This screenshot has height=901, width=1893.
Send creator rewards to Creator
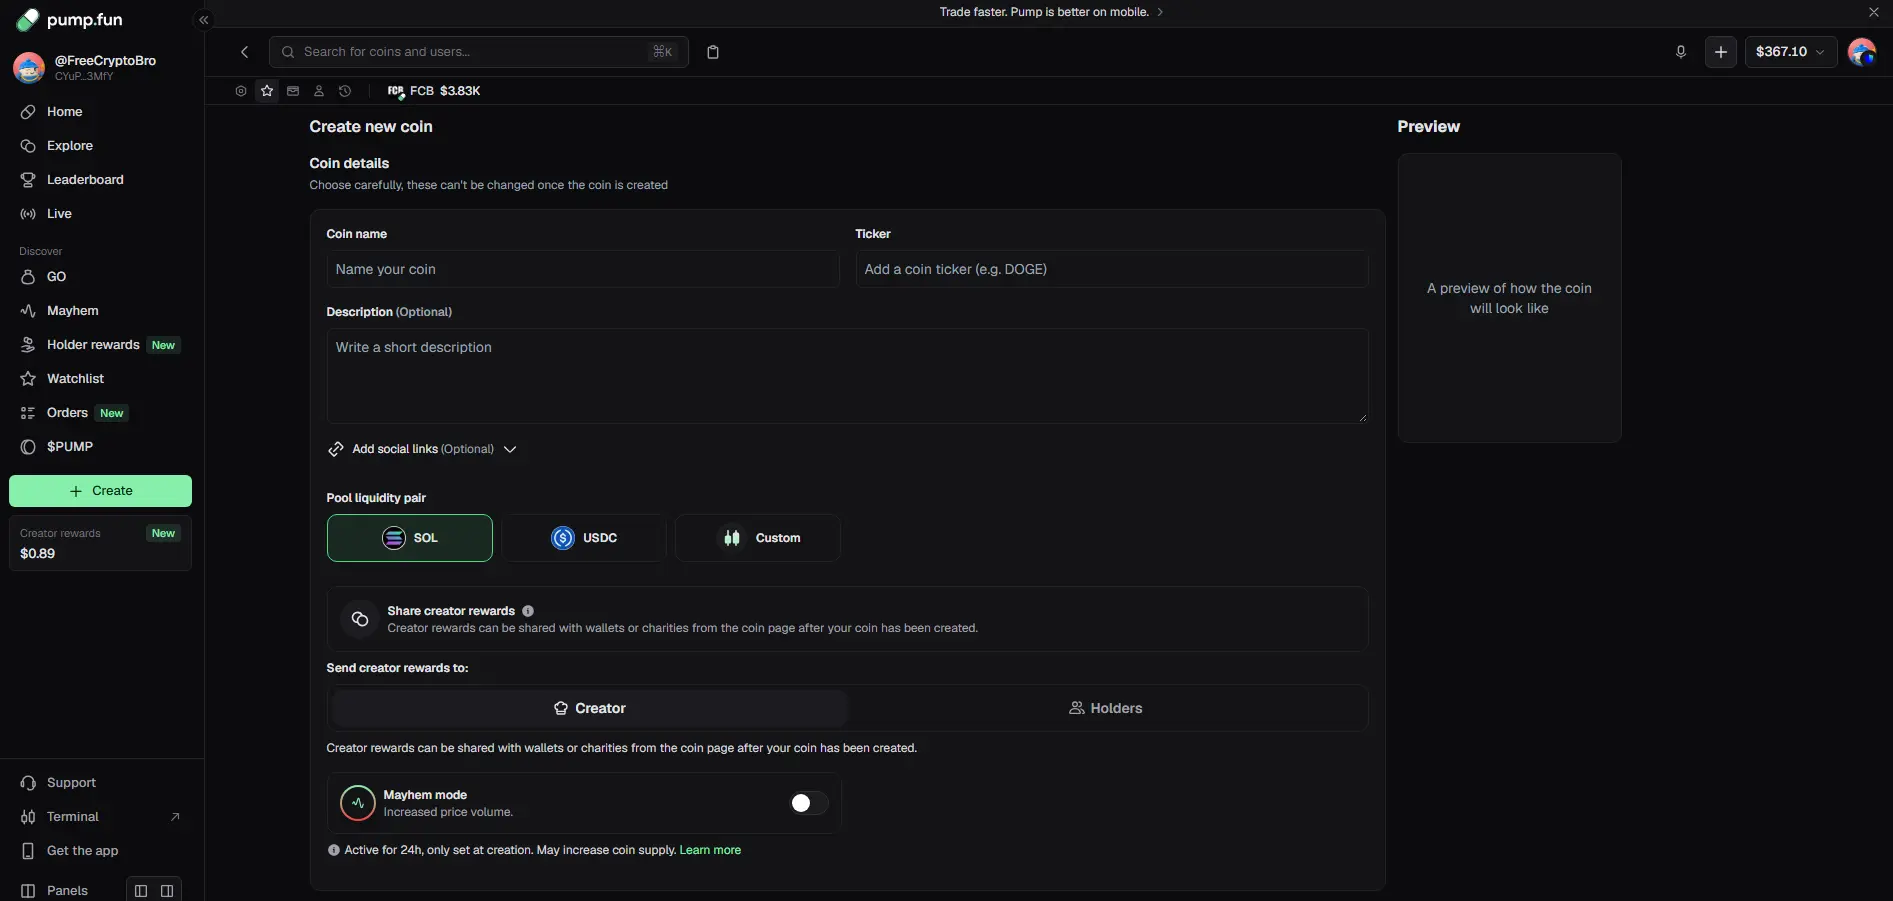(x=590, y=708)
